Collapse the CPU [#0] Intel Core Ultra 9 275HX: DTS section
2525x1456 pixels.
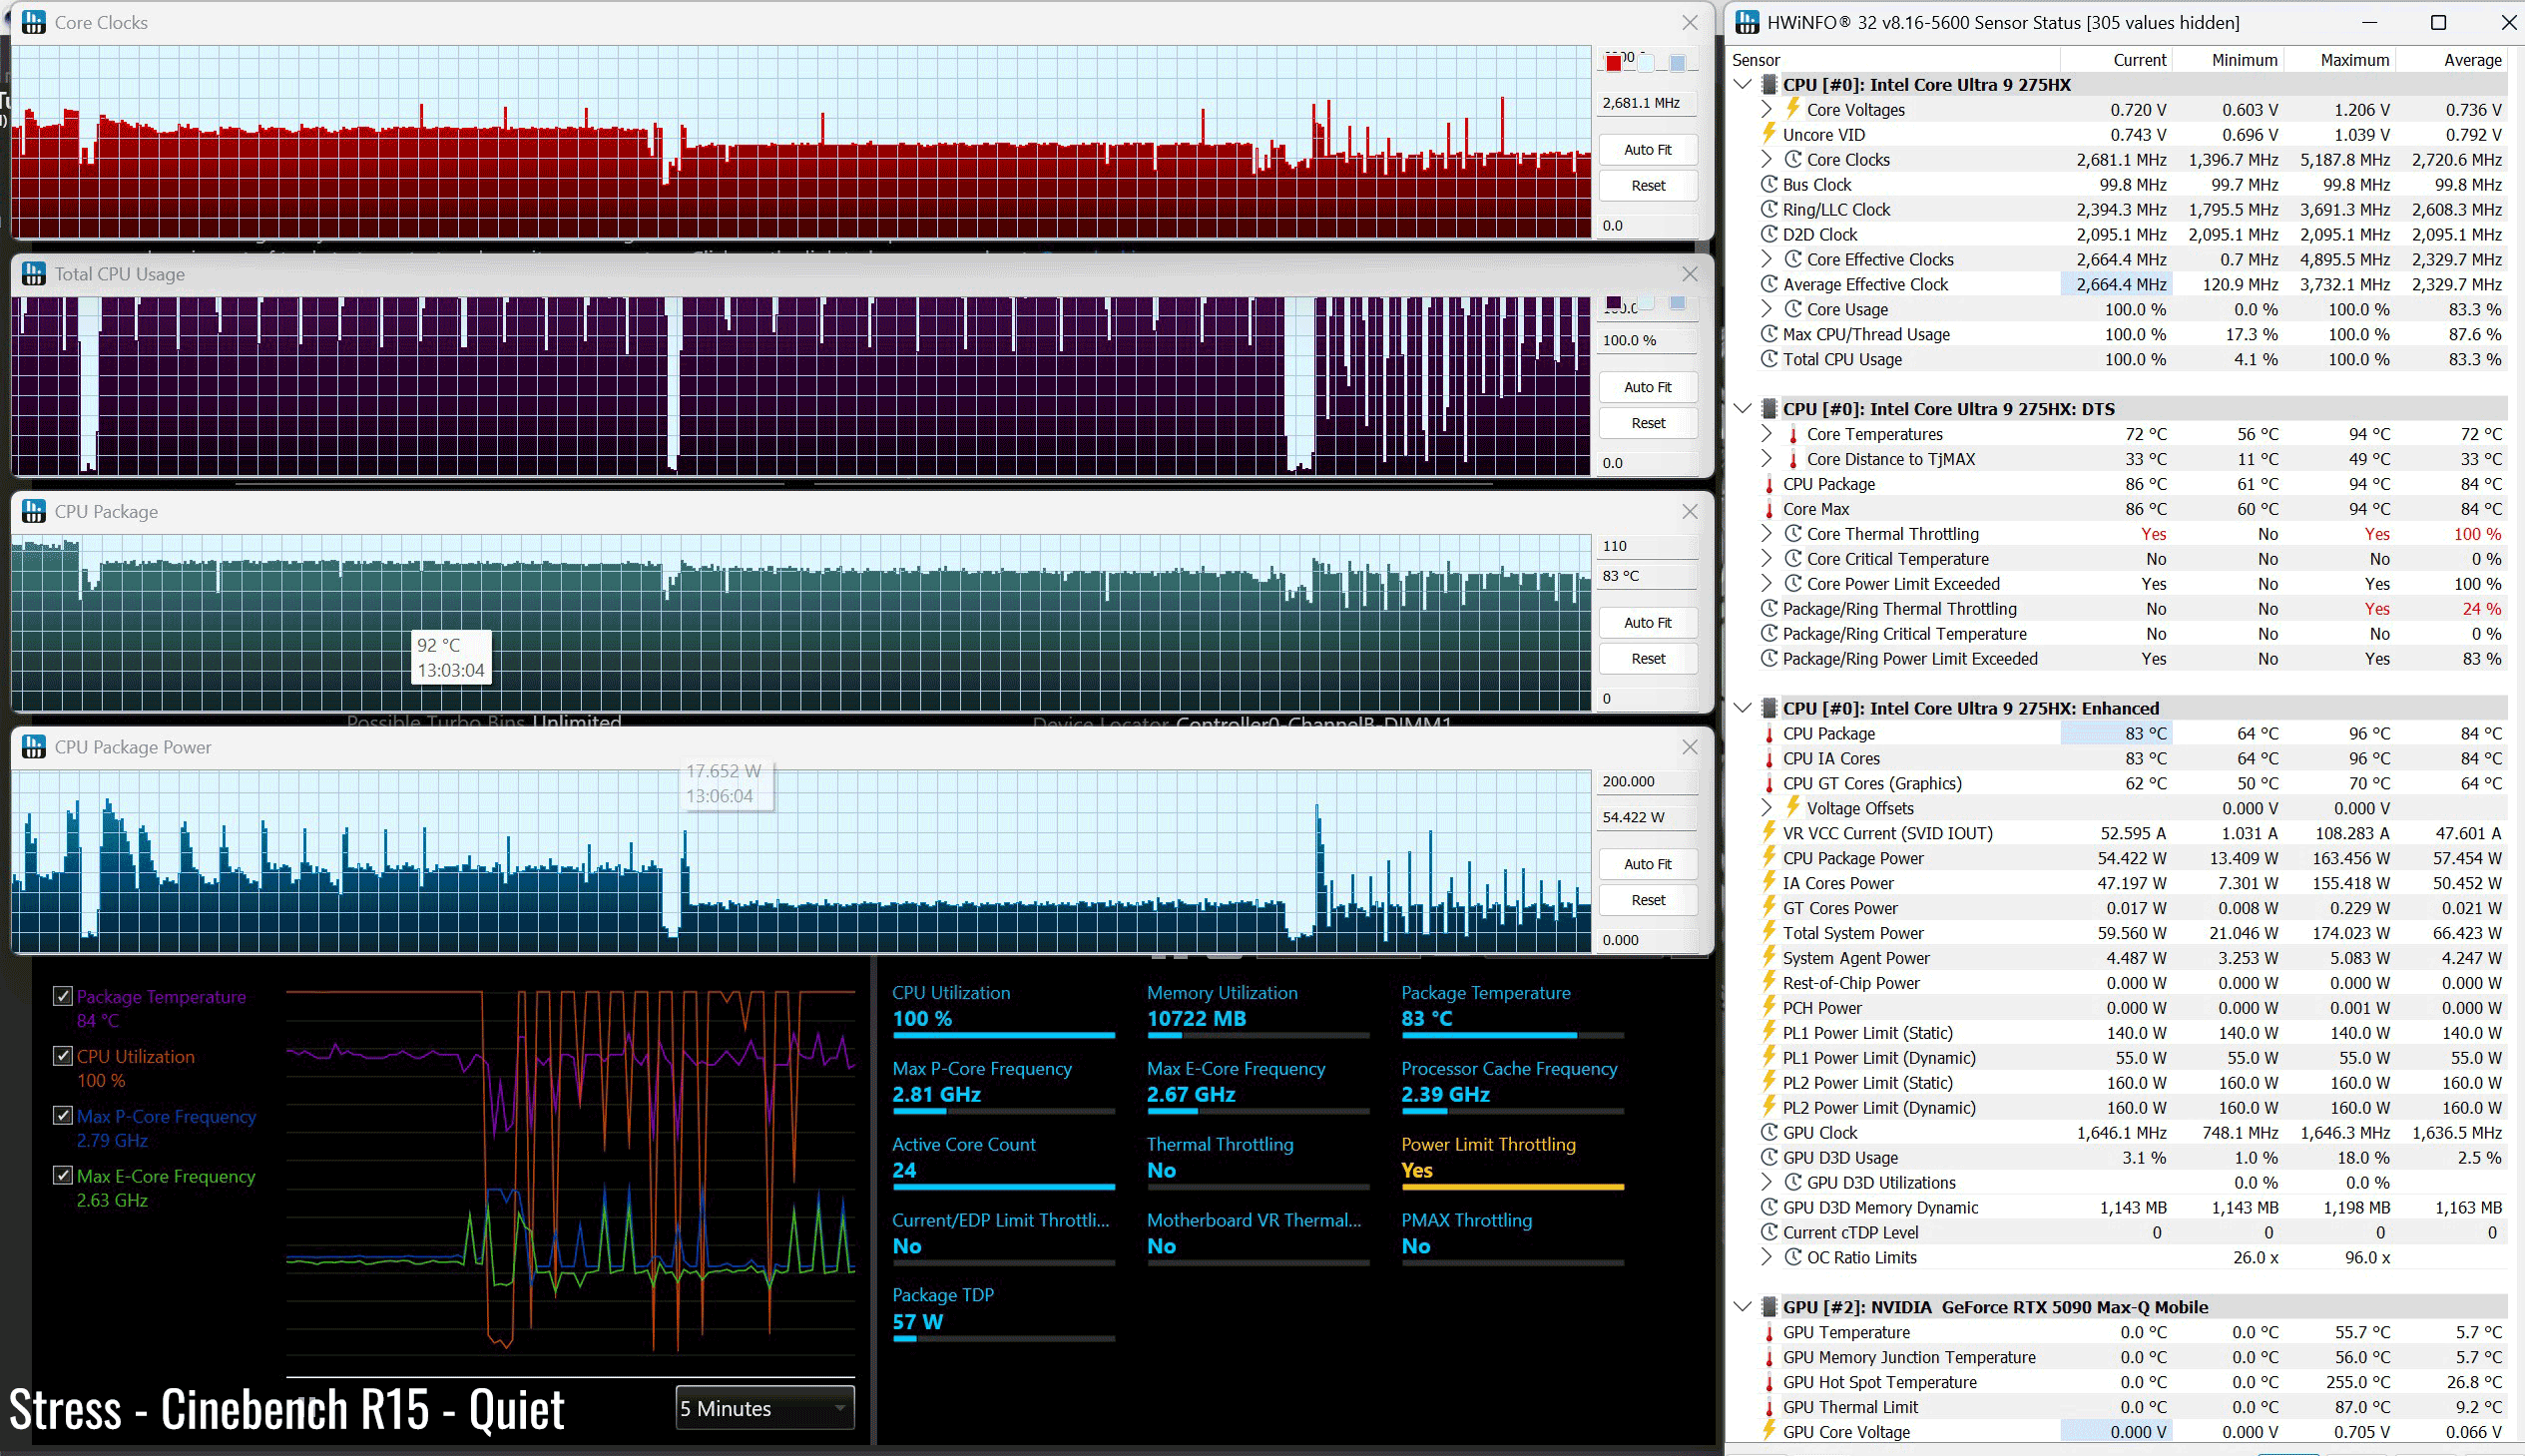point(1743,409)
